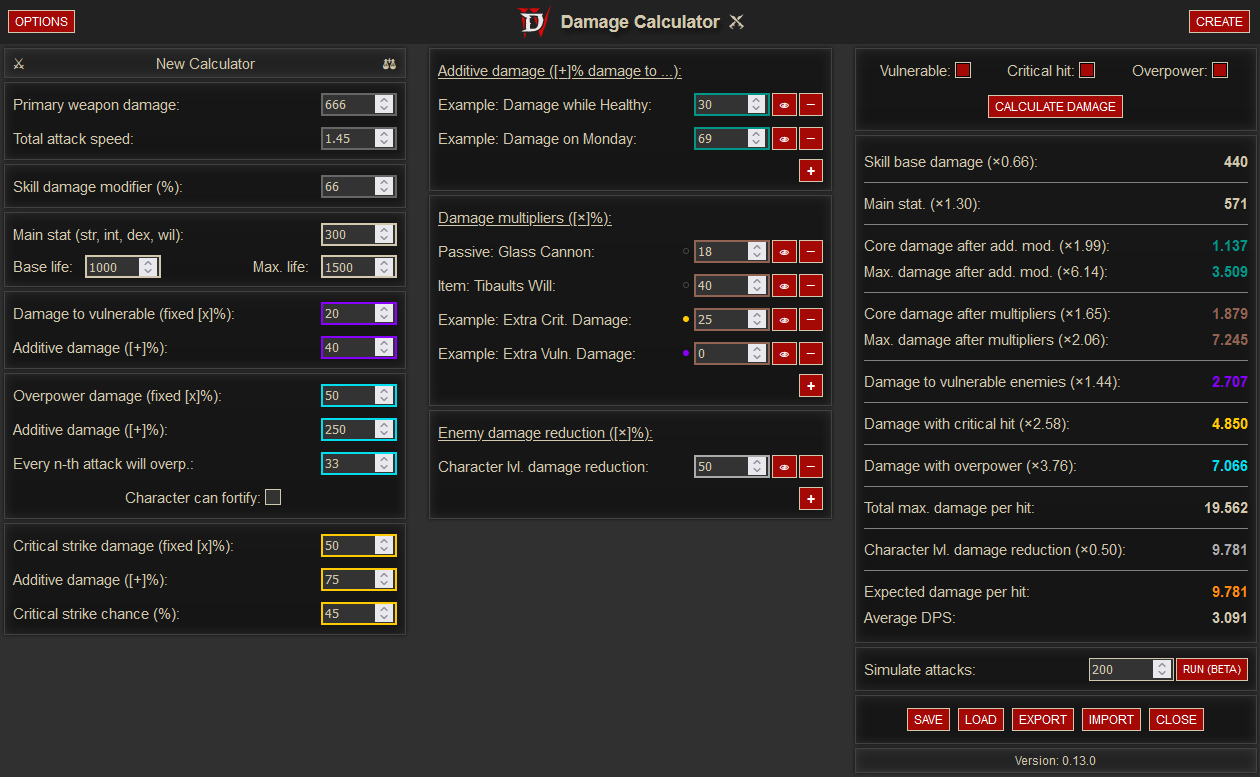
Task: Toggle visibility of Glass Cannon multiplier
Action: [784, 252]
